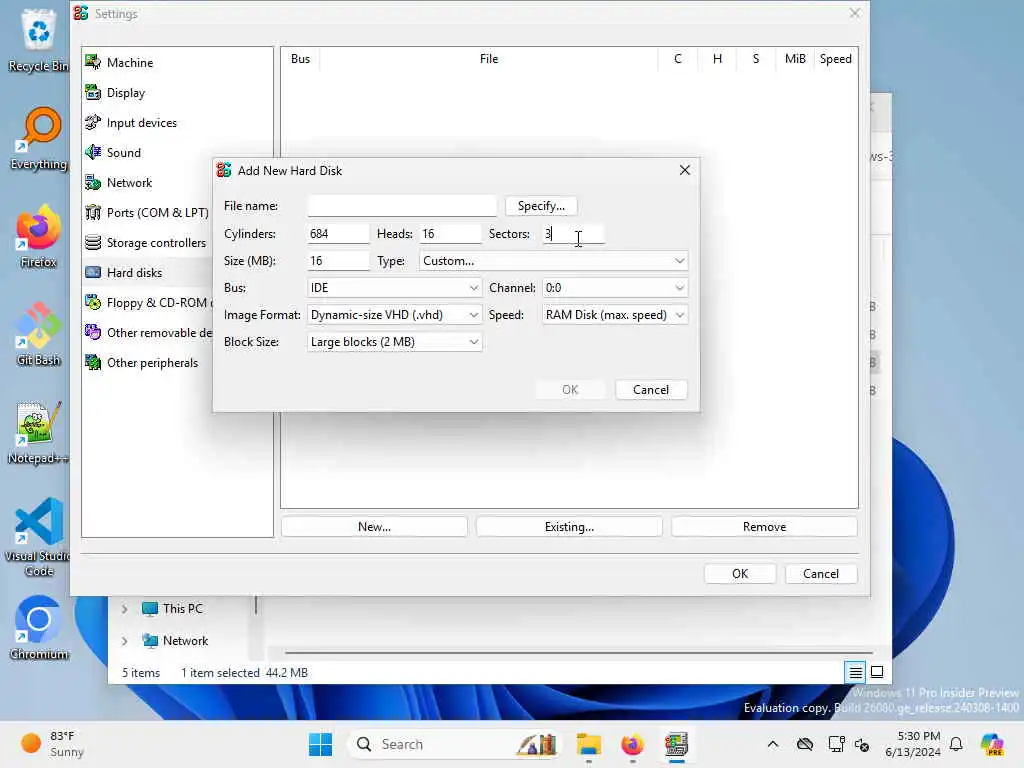The image size is (1024, 768).
Task: Open Floppy & CD-ROM drives category
Action: coord(148,303)
